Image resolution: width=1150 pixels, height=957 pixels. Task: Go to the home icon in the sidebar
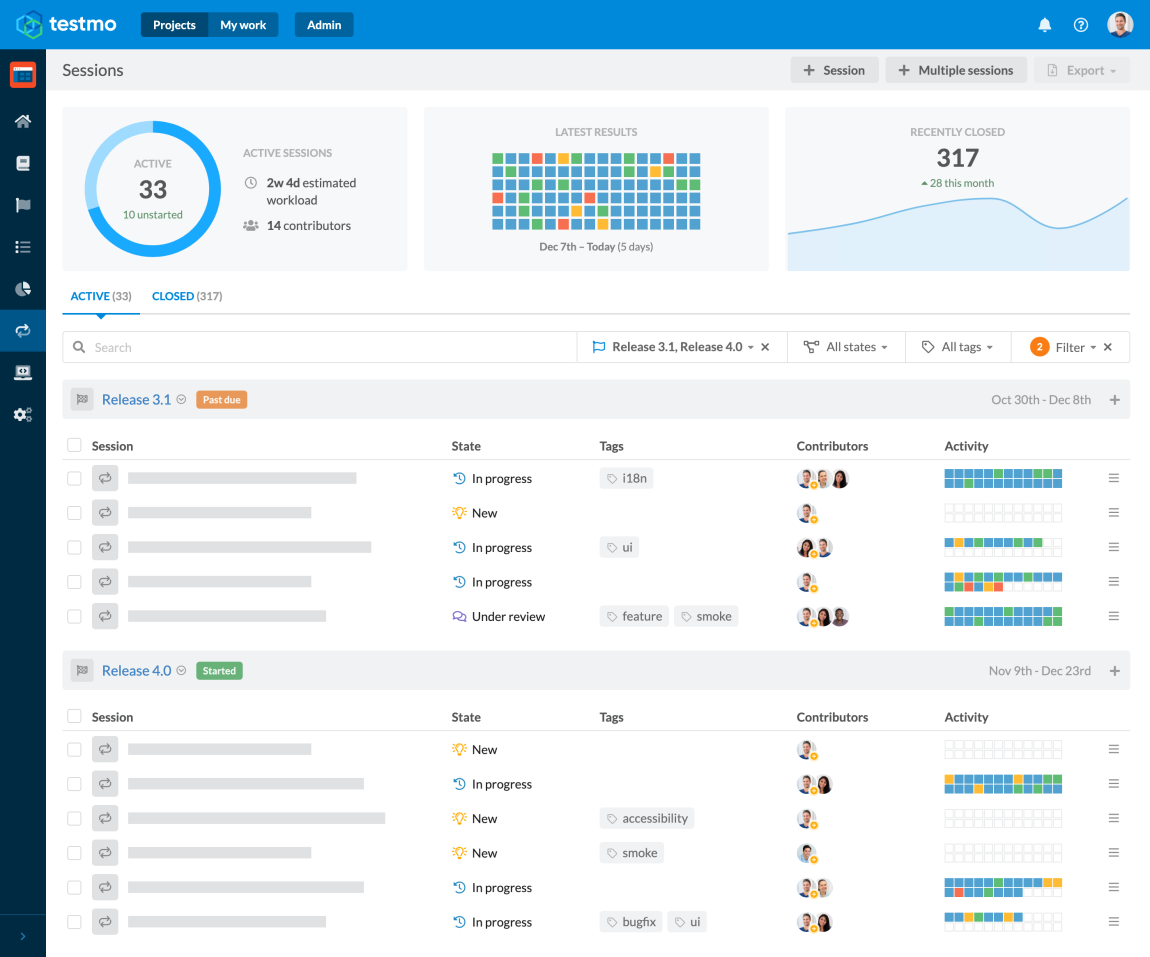[23, 121]
